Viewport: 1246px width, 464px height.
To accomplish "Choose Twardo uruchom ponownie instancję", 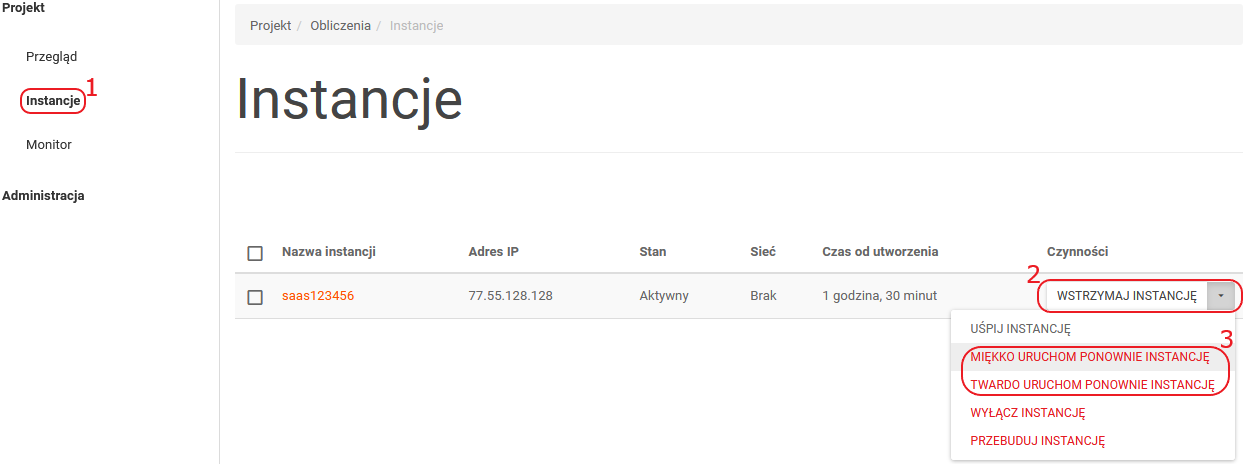I will point(1092,384).
